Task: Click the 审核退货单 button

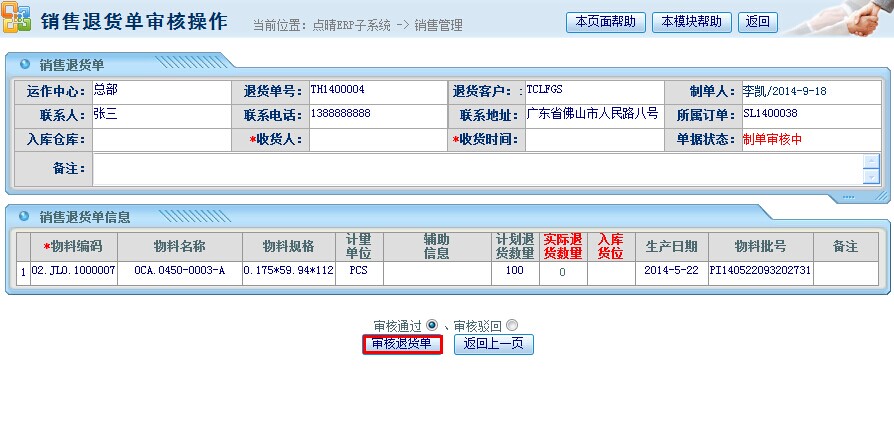Action: tap(402, 344)
